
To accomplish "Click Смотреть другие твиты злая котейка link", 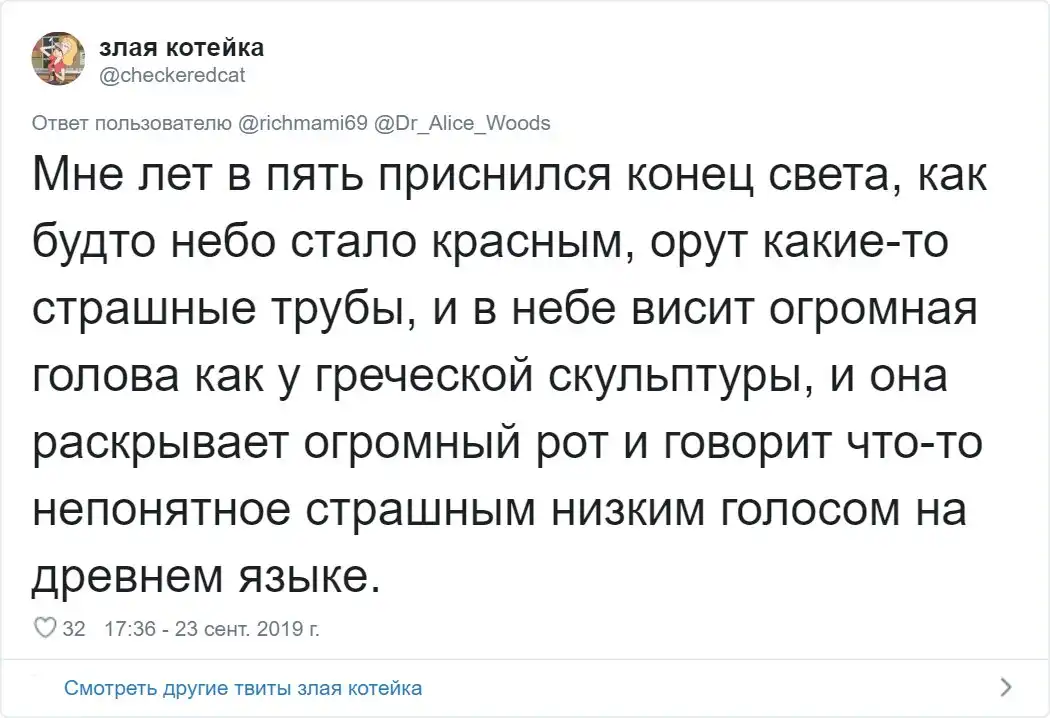I will [x=242, y=688].
